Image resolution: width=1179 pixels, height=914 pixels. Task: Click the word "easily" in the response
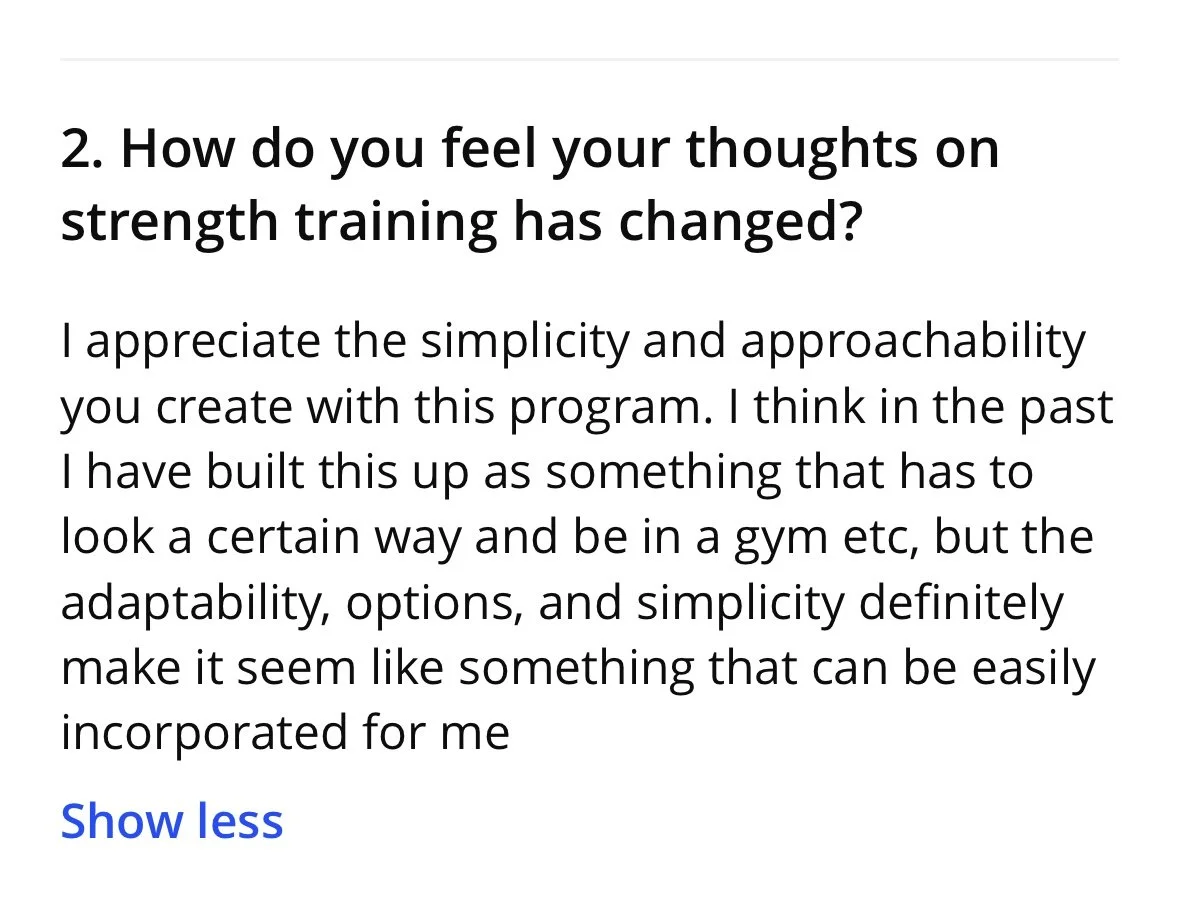1034,669
